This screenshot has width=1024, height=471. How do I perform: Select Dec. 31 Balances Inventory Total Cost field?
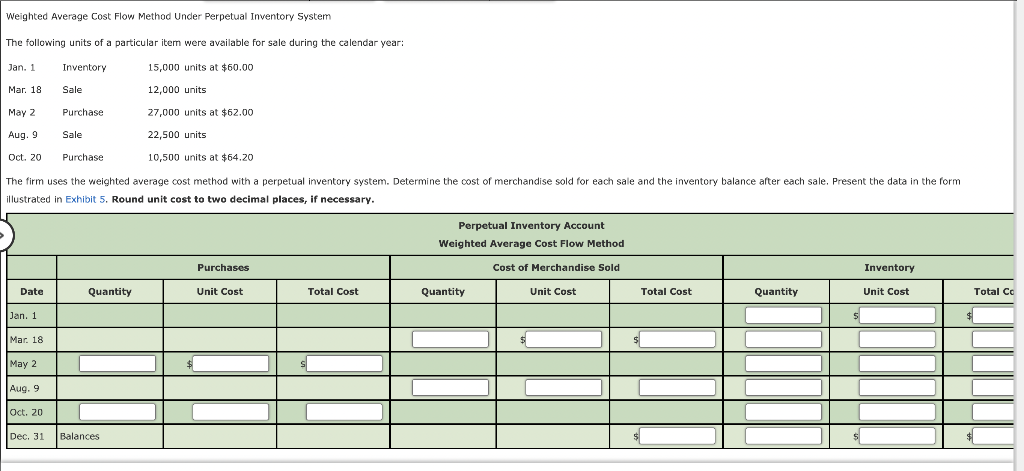click(x=993, y=436)
